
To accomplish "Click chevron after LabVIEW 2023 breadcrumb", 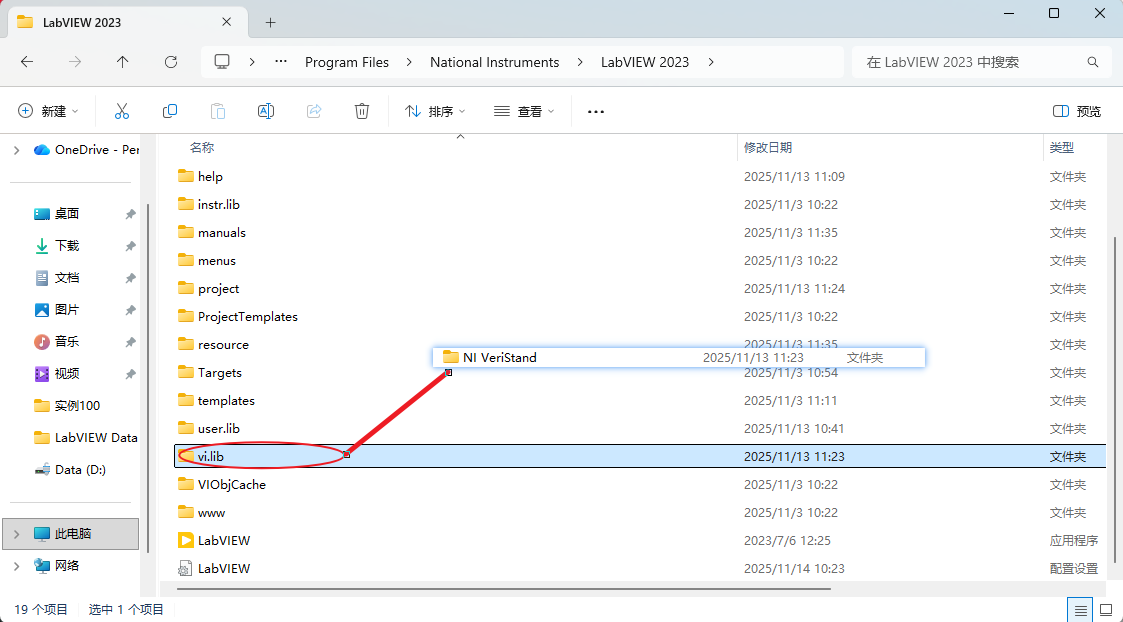I will (x=710, y=62).
